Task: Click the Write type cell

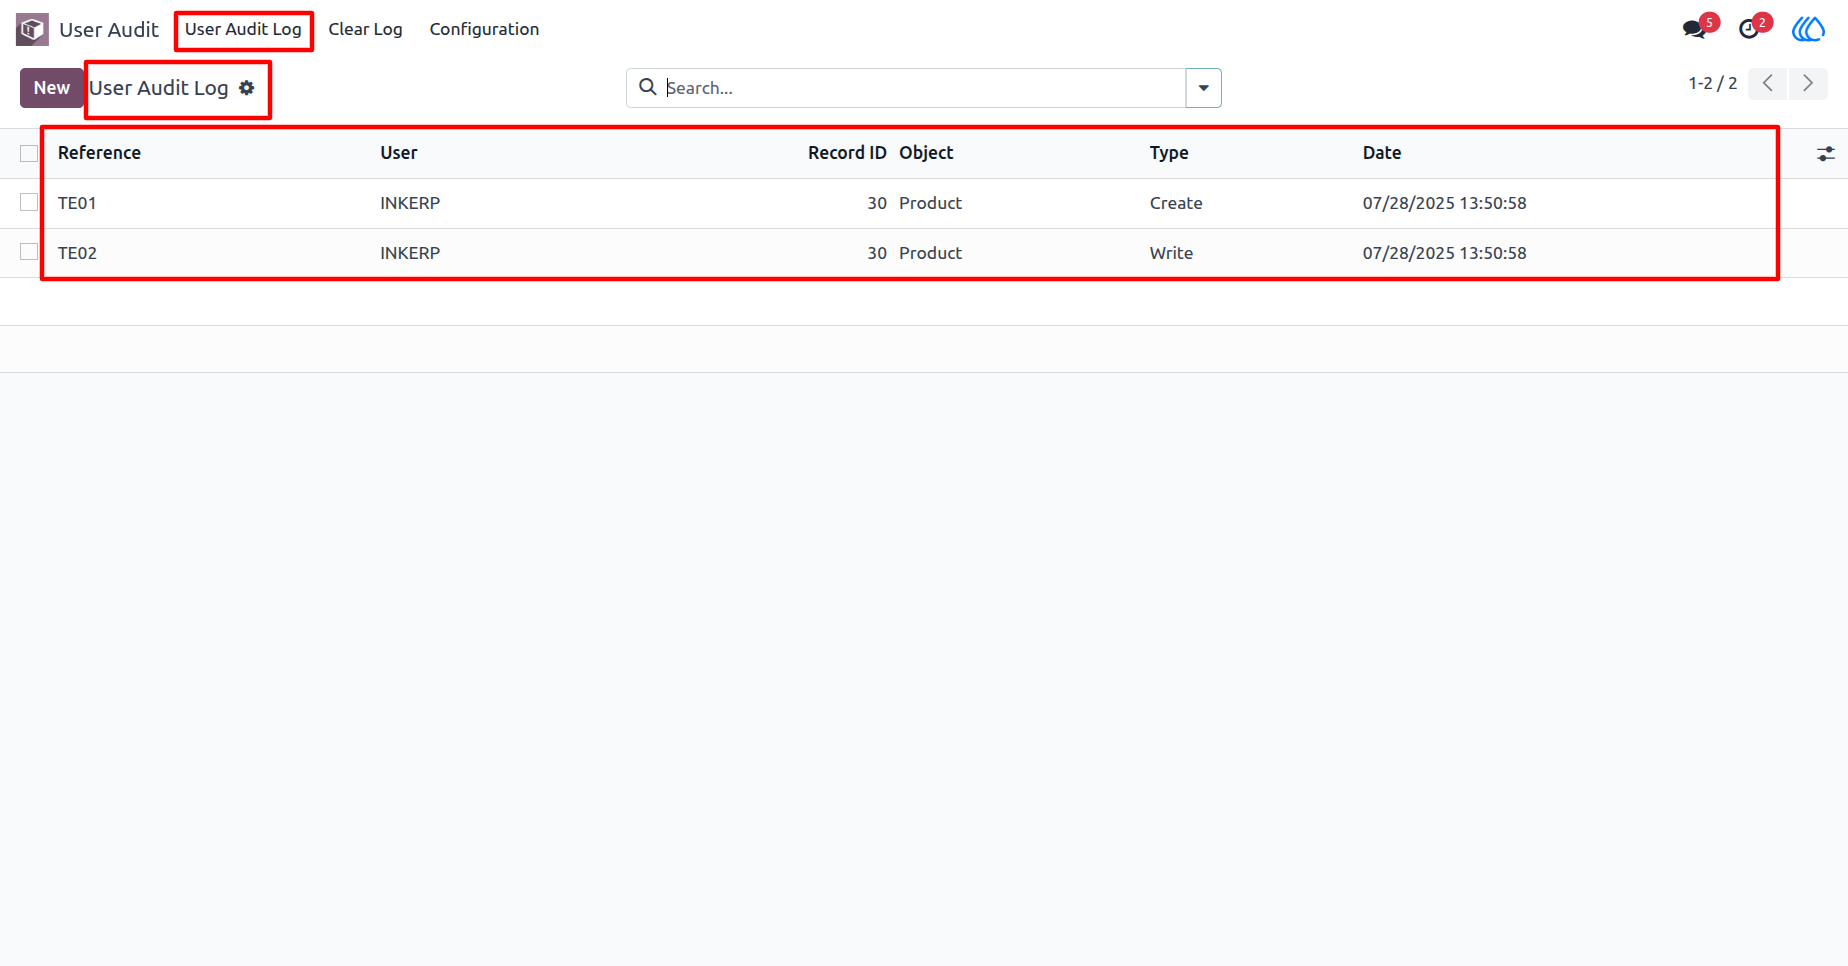Action: [1171, 253]
